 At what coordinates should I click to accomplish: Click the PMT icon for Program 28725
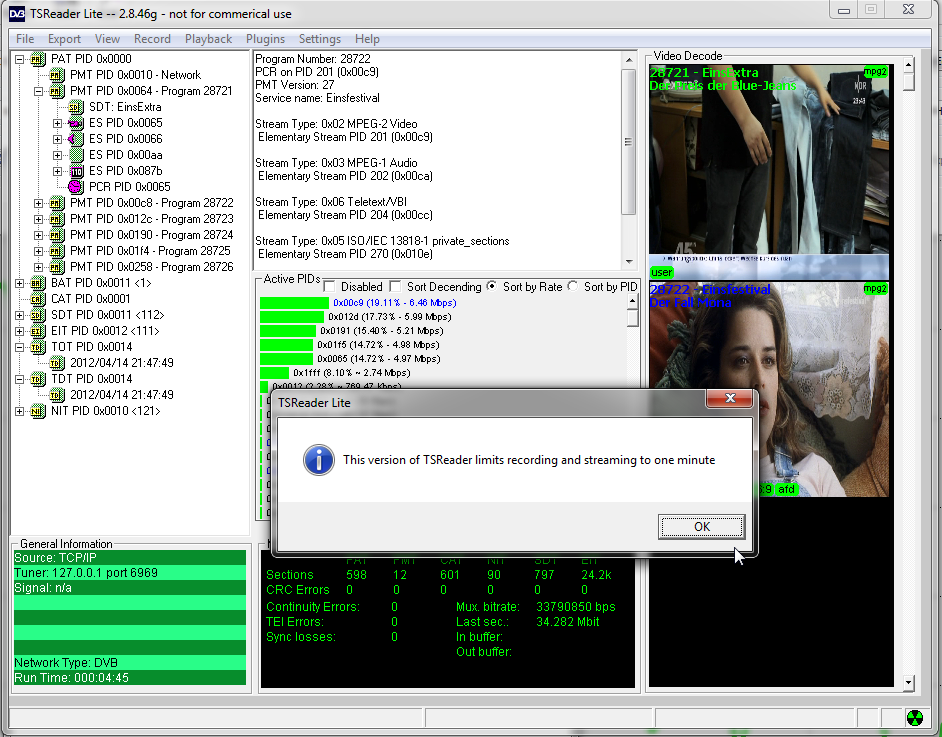[x=56, y=251]
